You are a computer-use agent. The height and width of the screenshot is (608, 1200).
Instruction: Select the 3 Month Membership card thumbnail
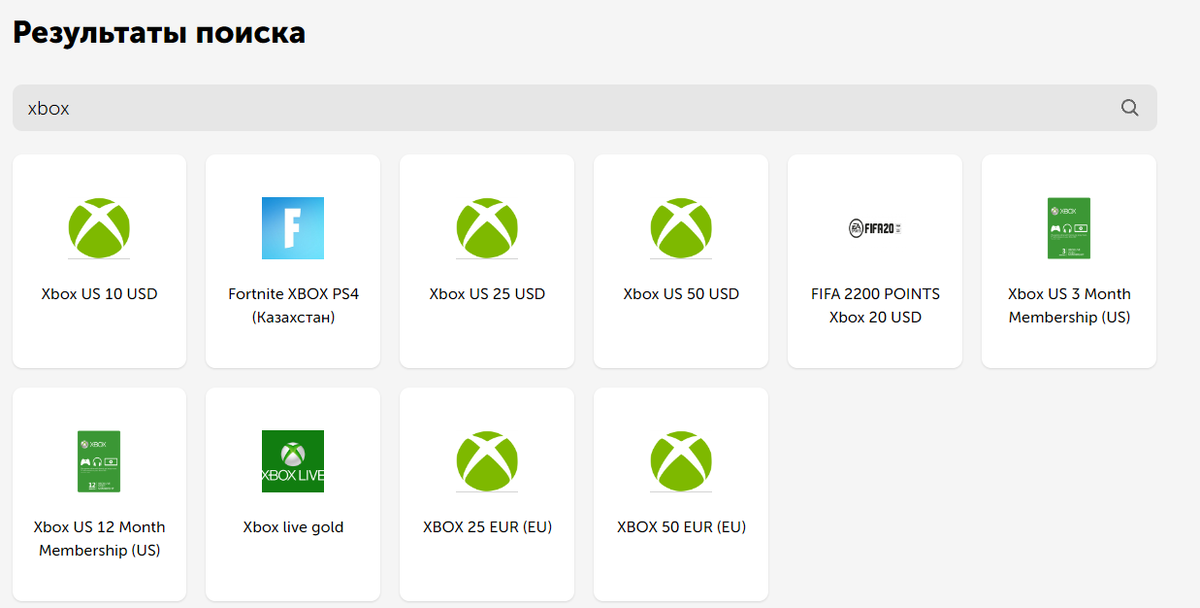[1068, 228]
